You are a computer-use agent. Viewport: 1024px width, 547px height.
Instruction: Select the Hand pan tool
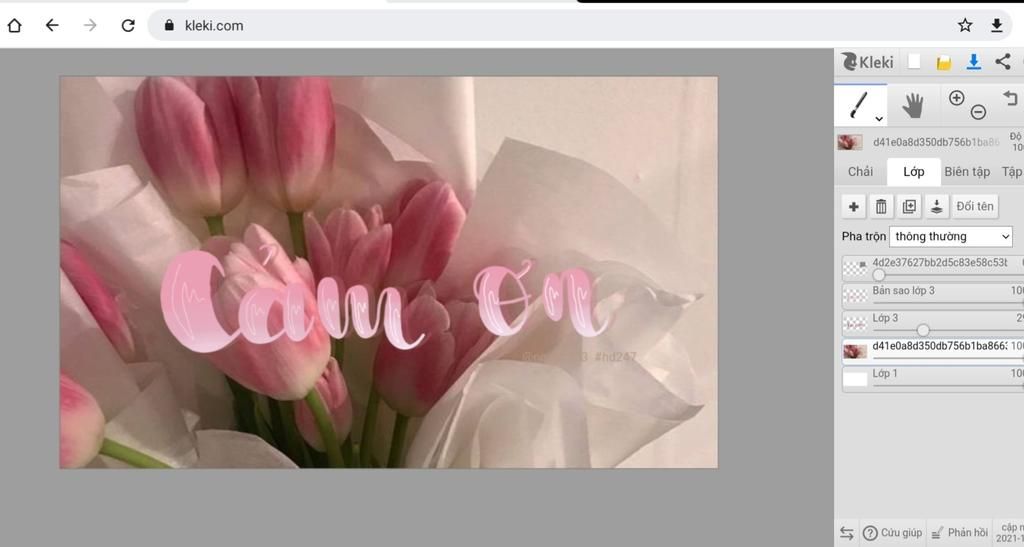912,105
